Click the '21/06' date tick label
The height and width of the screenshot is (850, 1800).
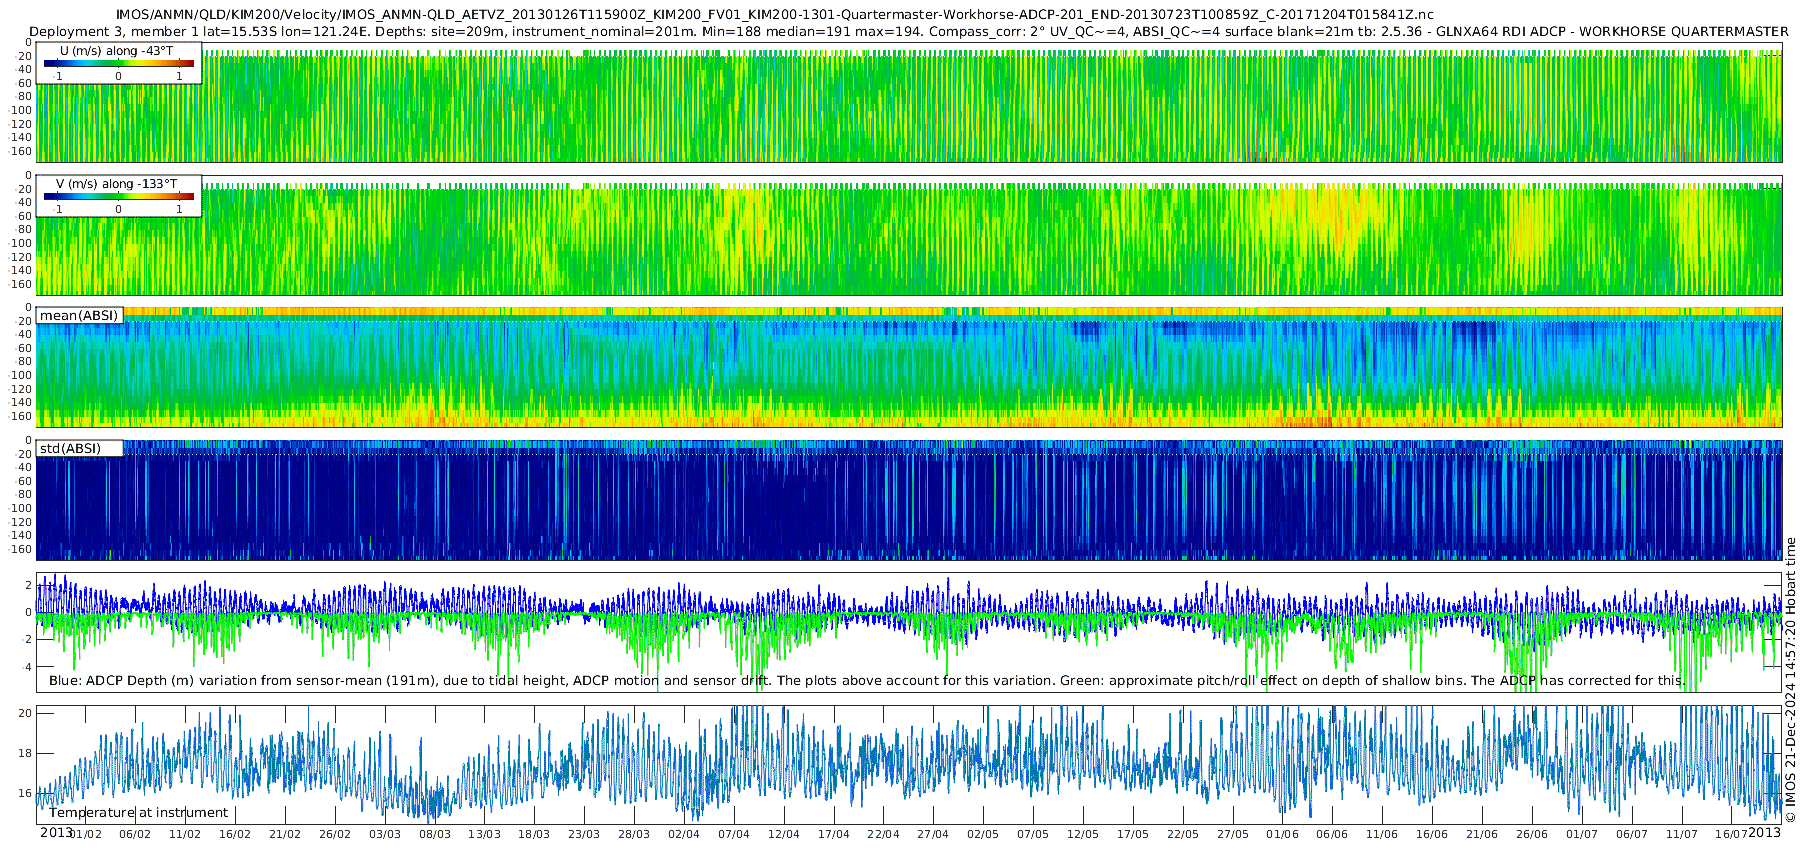1482,834
